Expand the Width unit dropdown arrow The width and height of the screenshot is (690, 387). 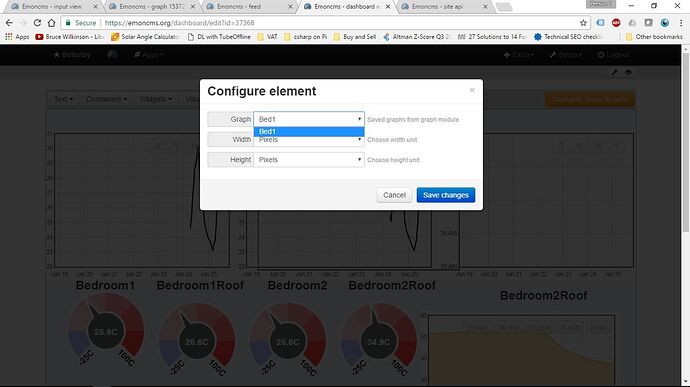tap(360, 140)
